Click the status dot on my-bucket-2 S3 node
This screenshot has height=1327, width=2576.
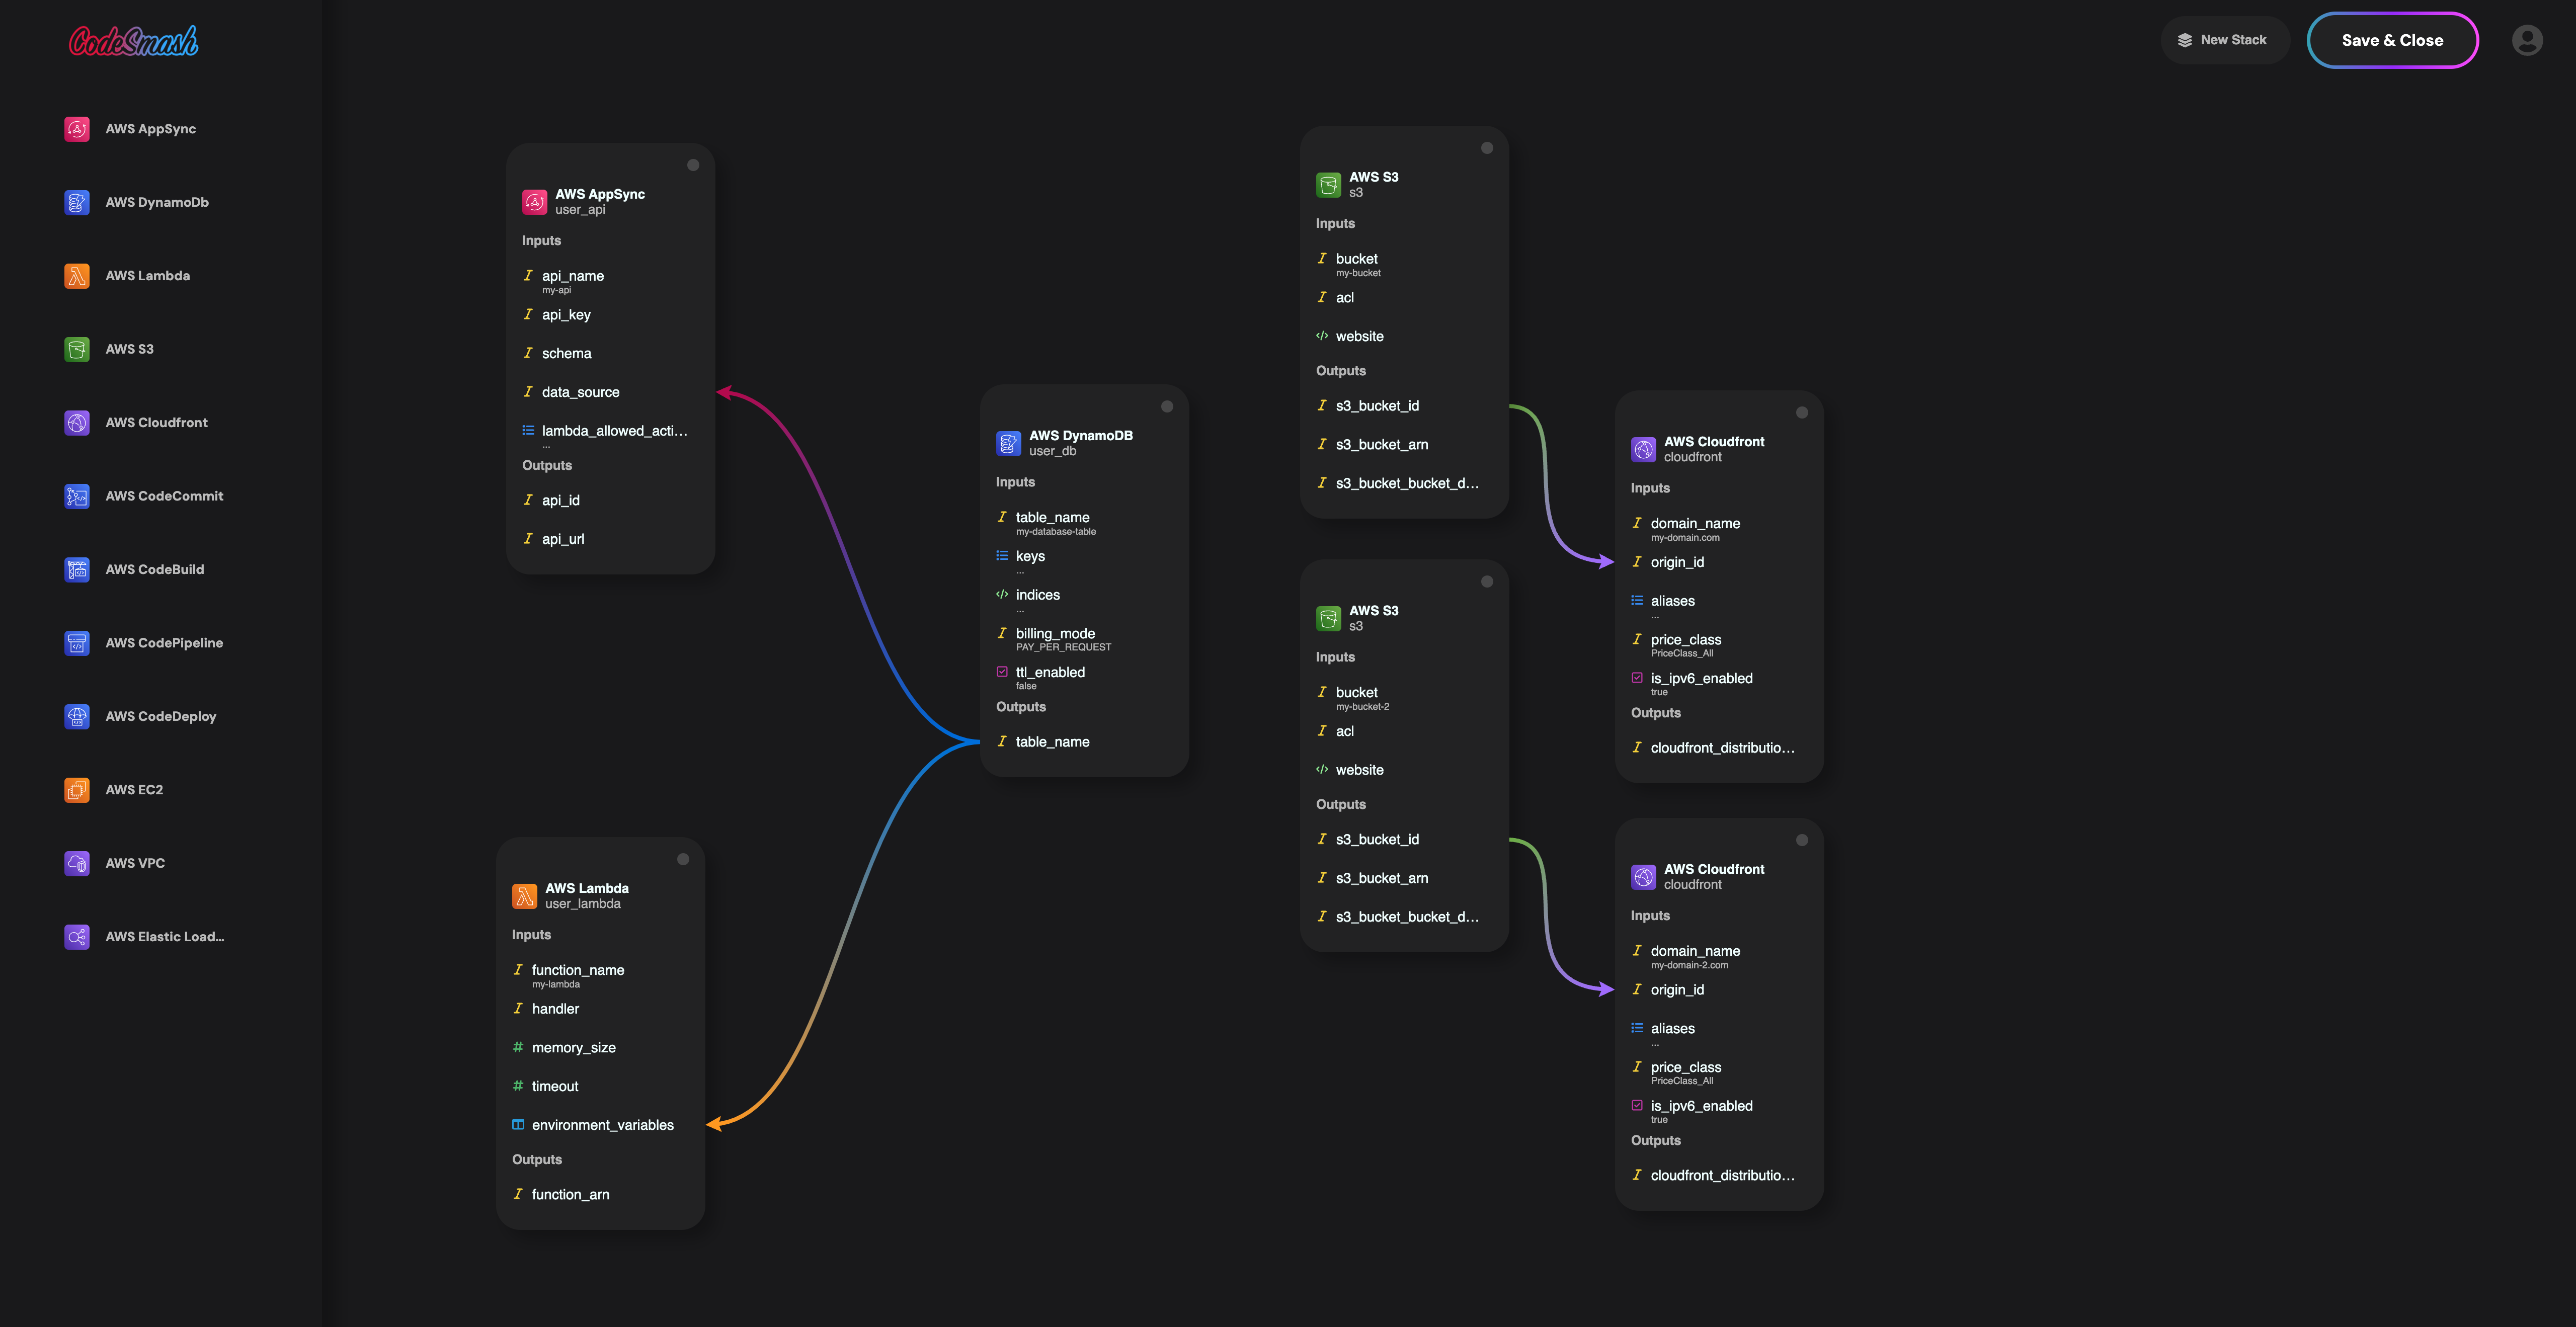point(1487,581)
